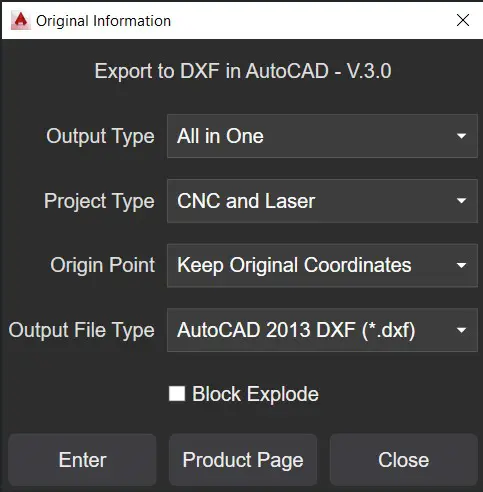The height and width of the screenshot is (492, 483).
Task: Expand the Origin Point dropdown arrow
Action: pyautogui.click(x=461, y=265)
